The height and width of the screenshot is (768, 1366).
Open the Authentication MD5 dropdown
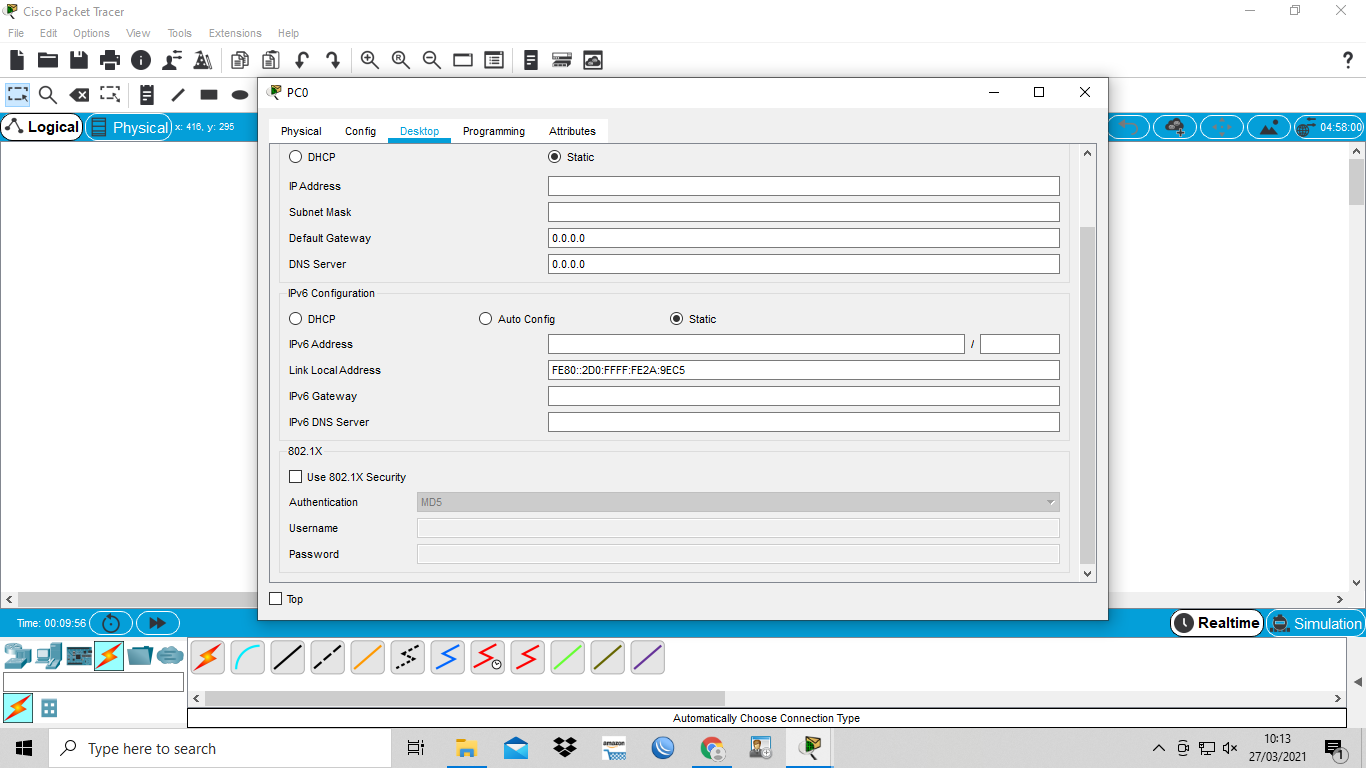pos(738,502)
